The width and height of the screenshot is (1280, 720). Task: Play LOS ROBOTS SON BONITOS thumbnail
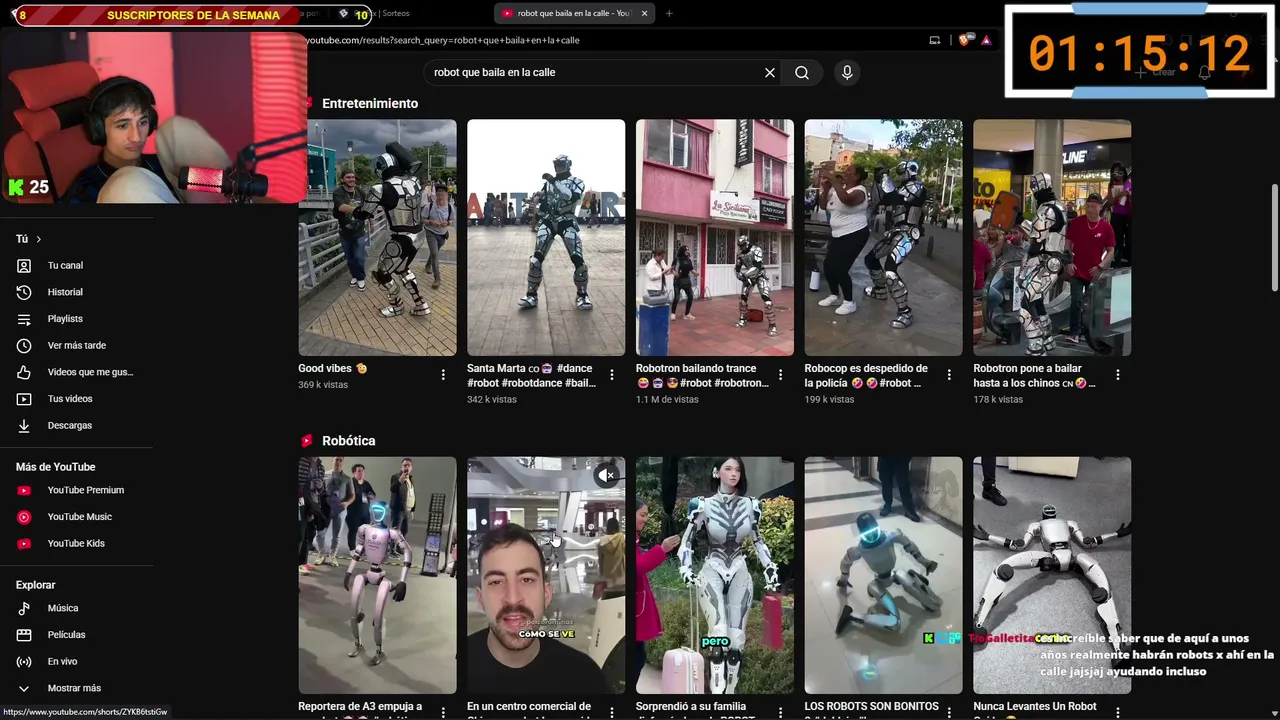[884, 575]
